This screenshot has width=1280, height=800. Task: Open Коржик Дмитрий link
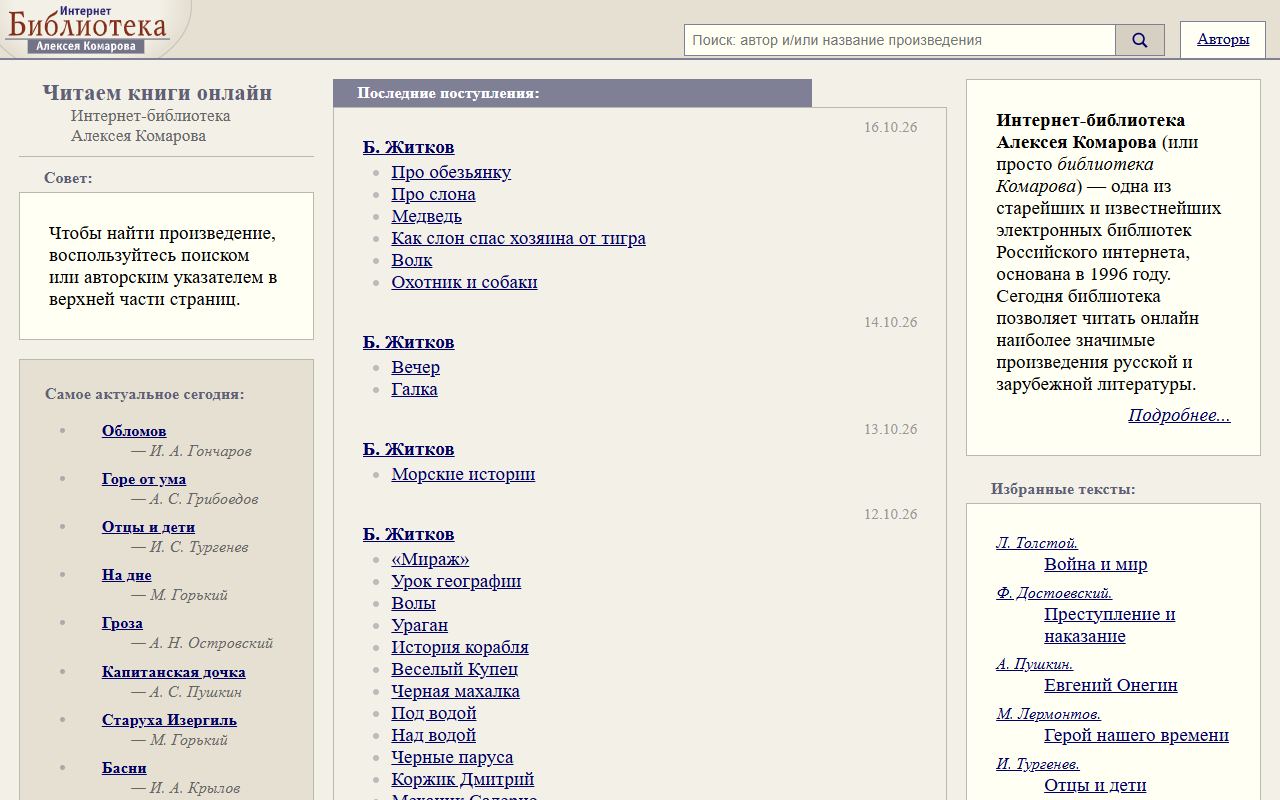coord(462,779)
